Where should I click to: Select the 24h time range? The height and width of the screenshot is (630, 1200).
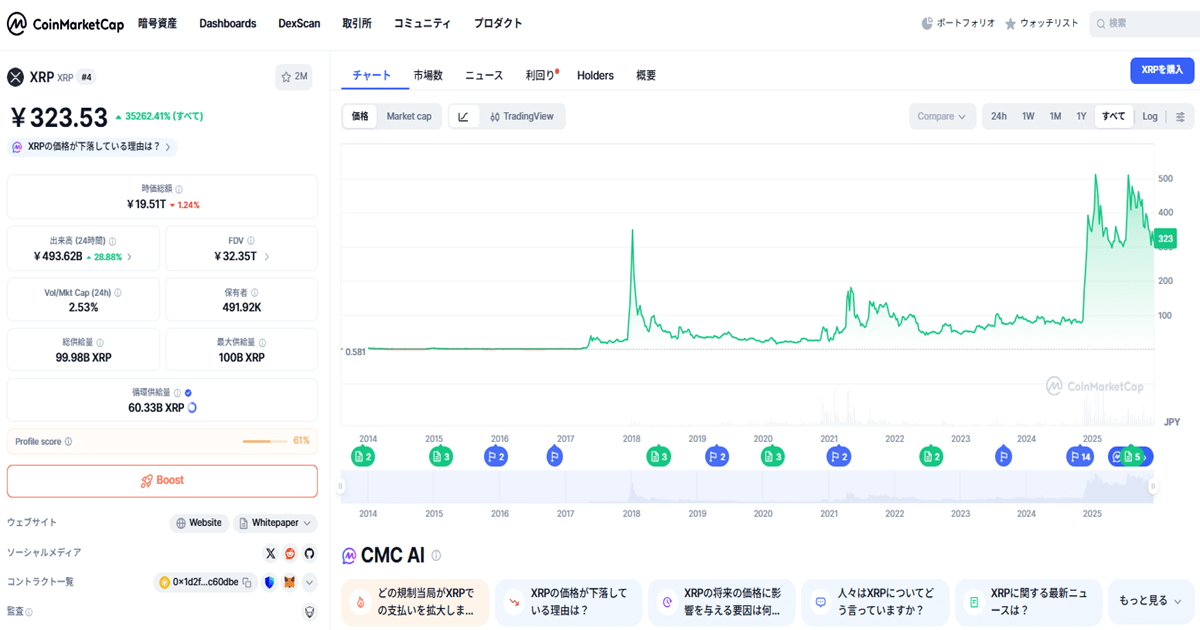998,117
